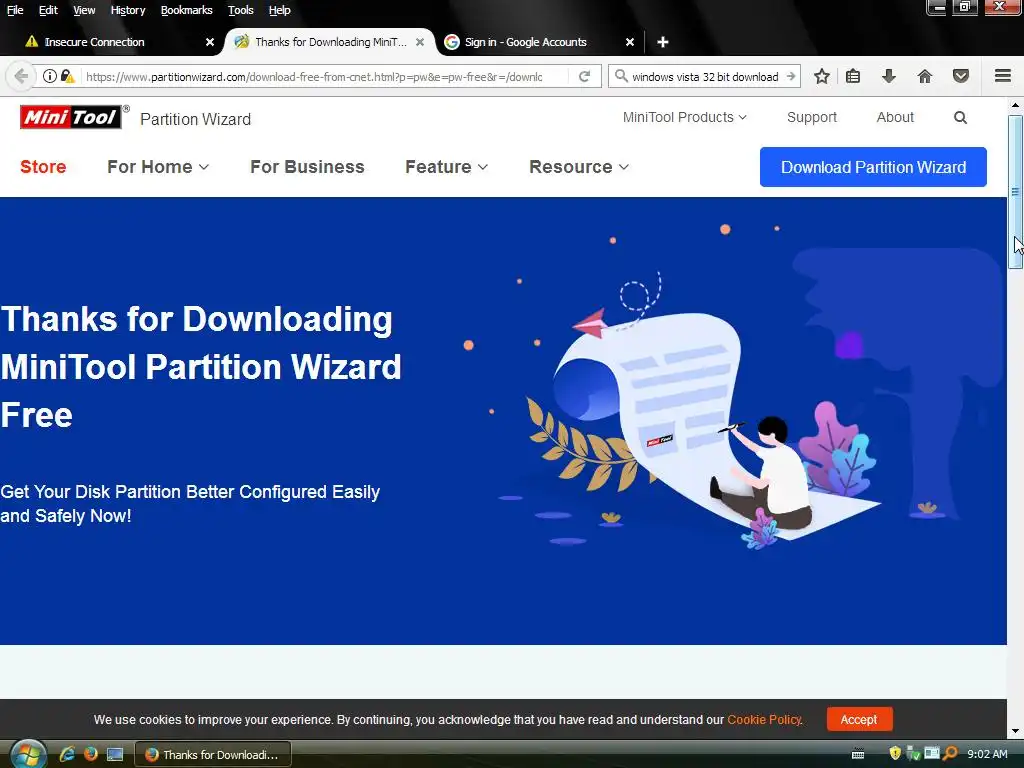Click the show desktop quick launch icon
This screenshot has height=768, width=1024.
(x=115, y=754)
